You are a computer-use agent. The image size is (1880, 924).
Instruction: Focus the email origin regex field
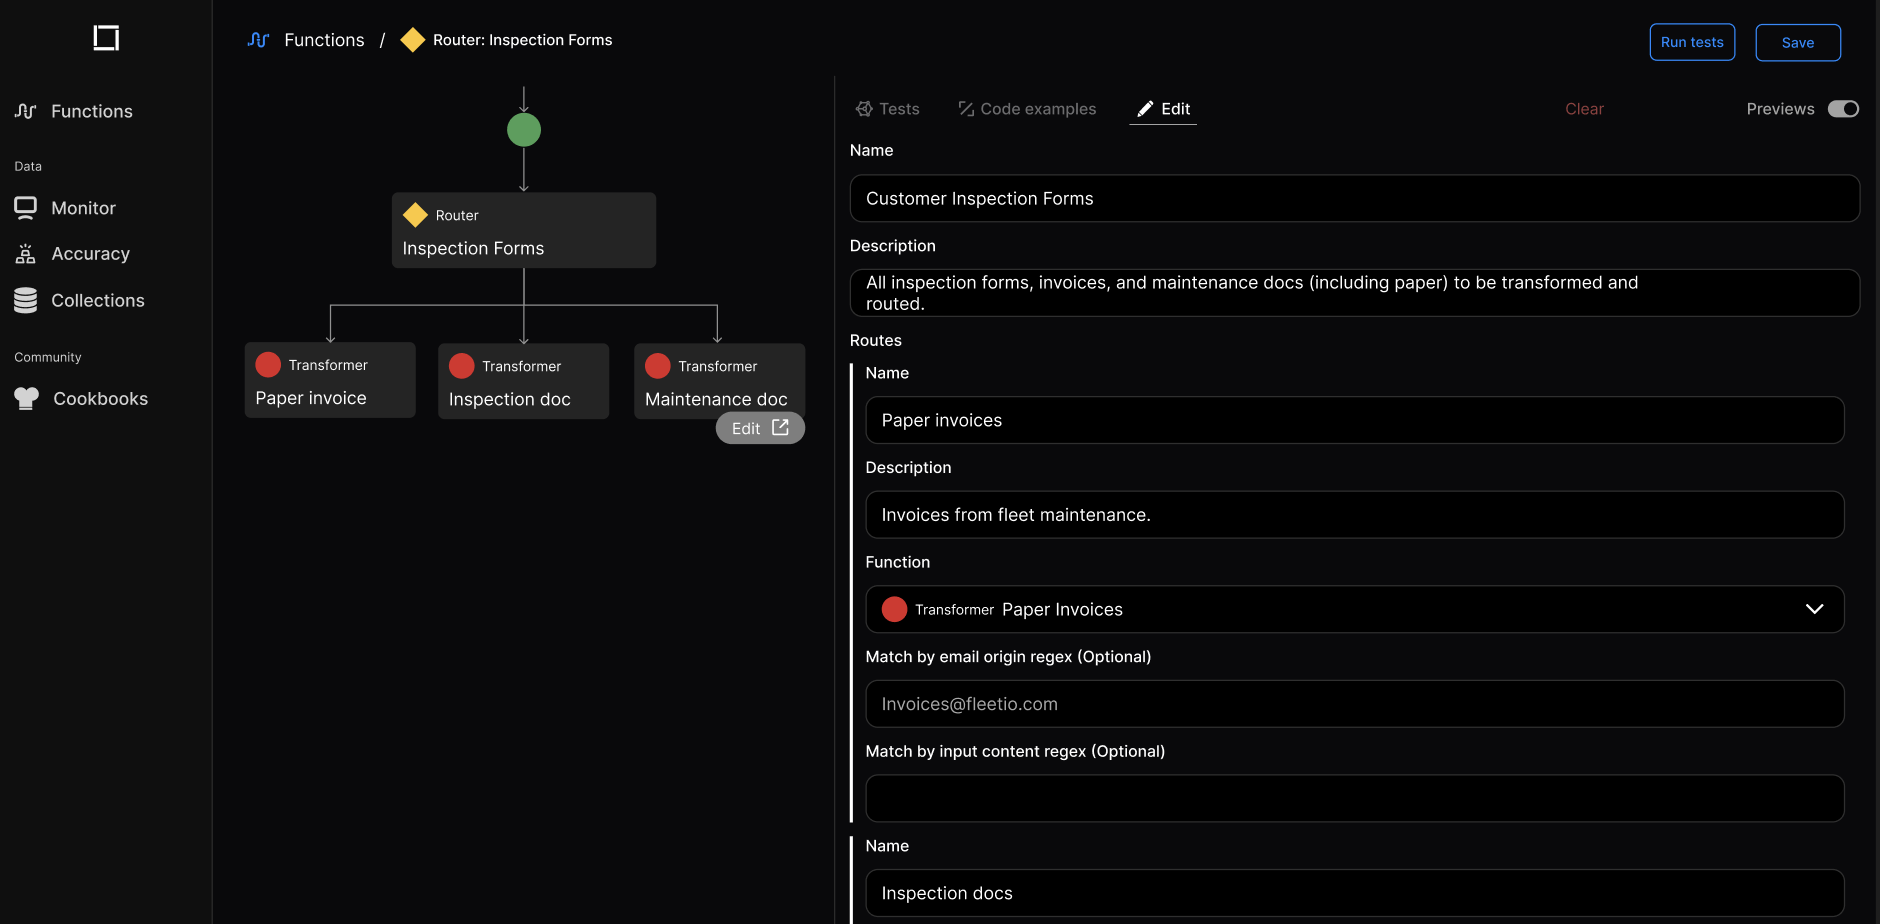(x=1354, y=704)
